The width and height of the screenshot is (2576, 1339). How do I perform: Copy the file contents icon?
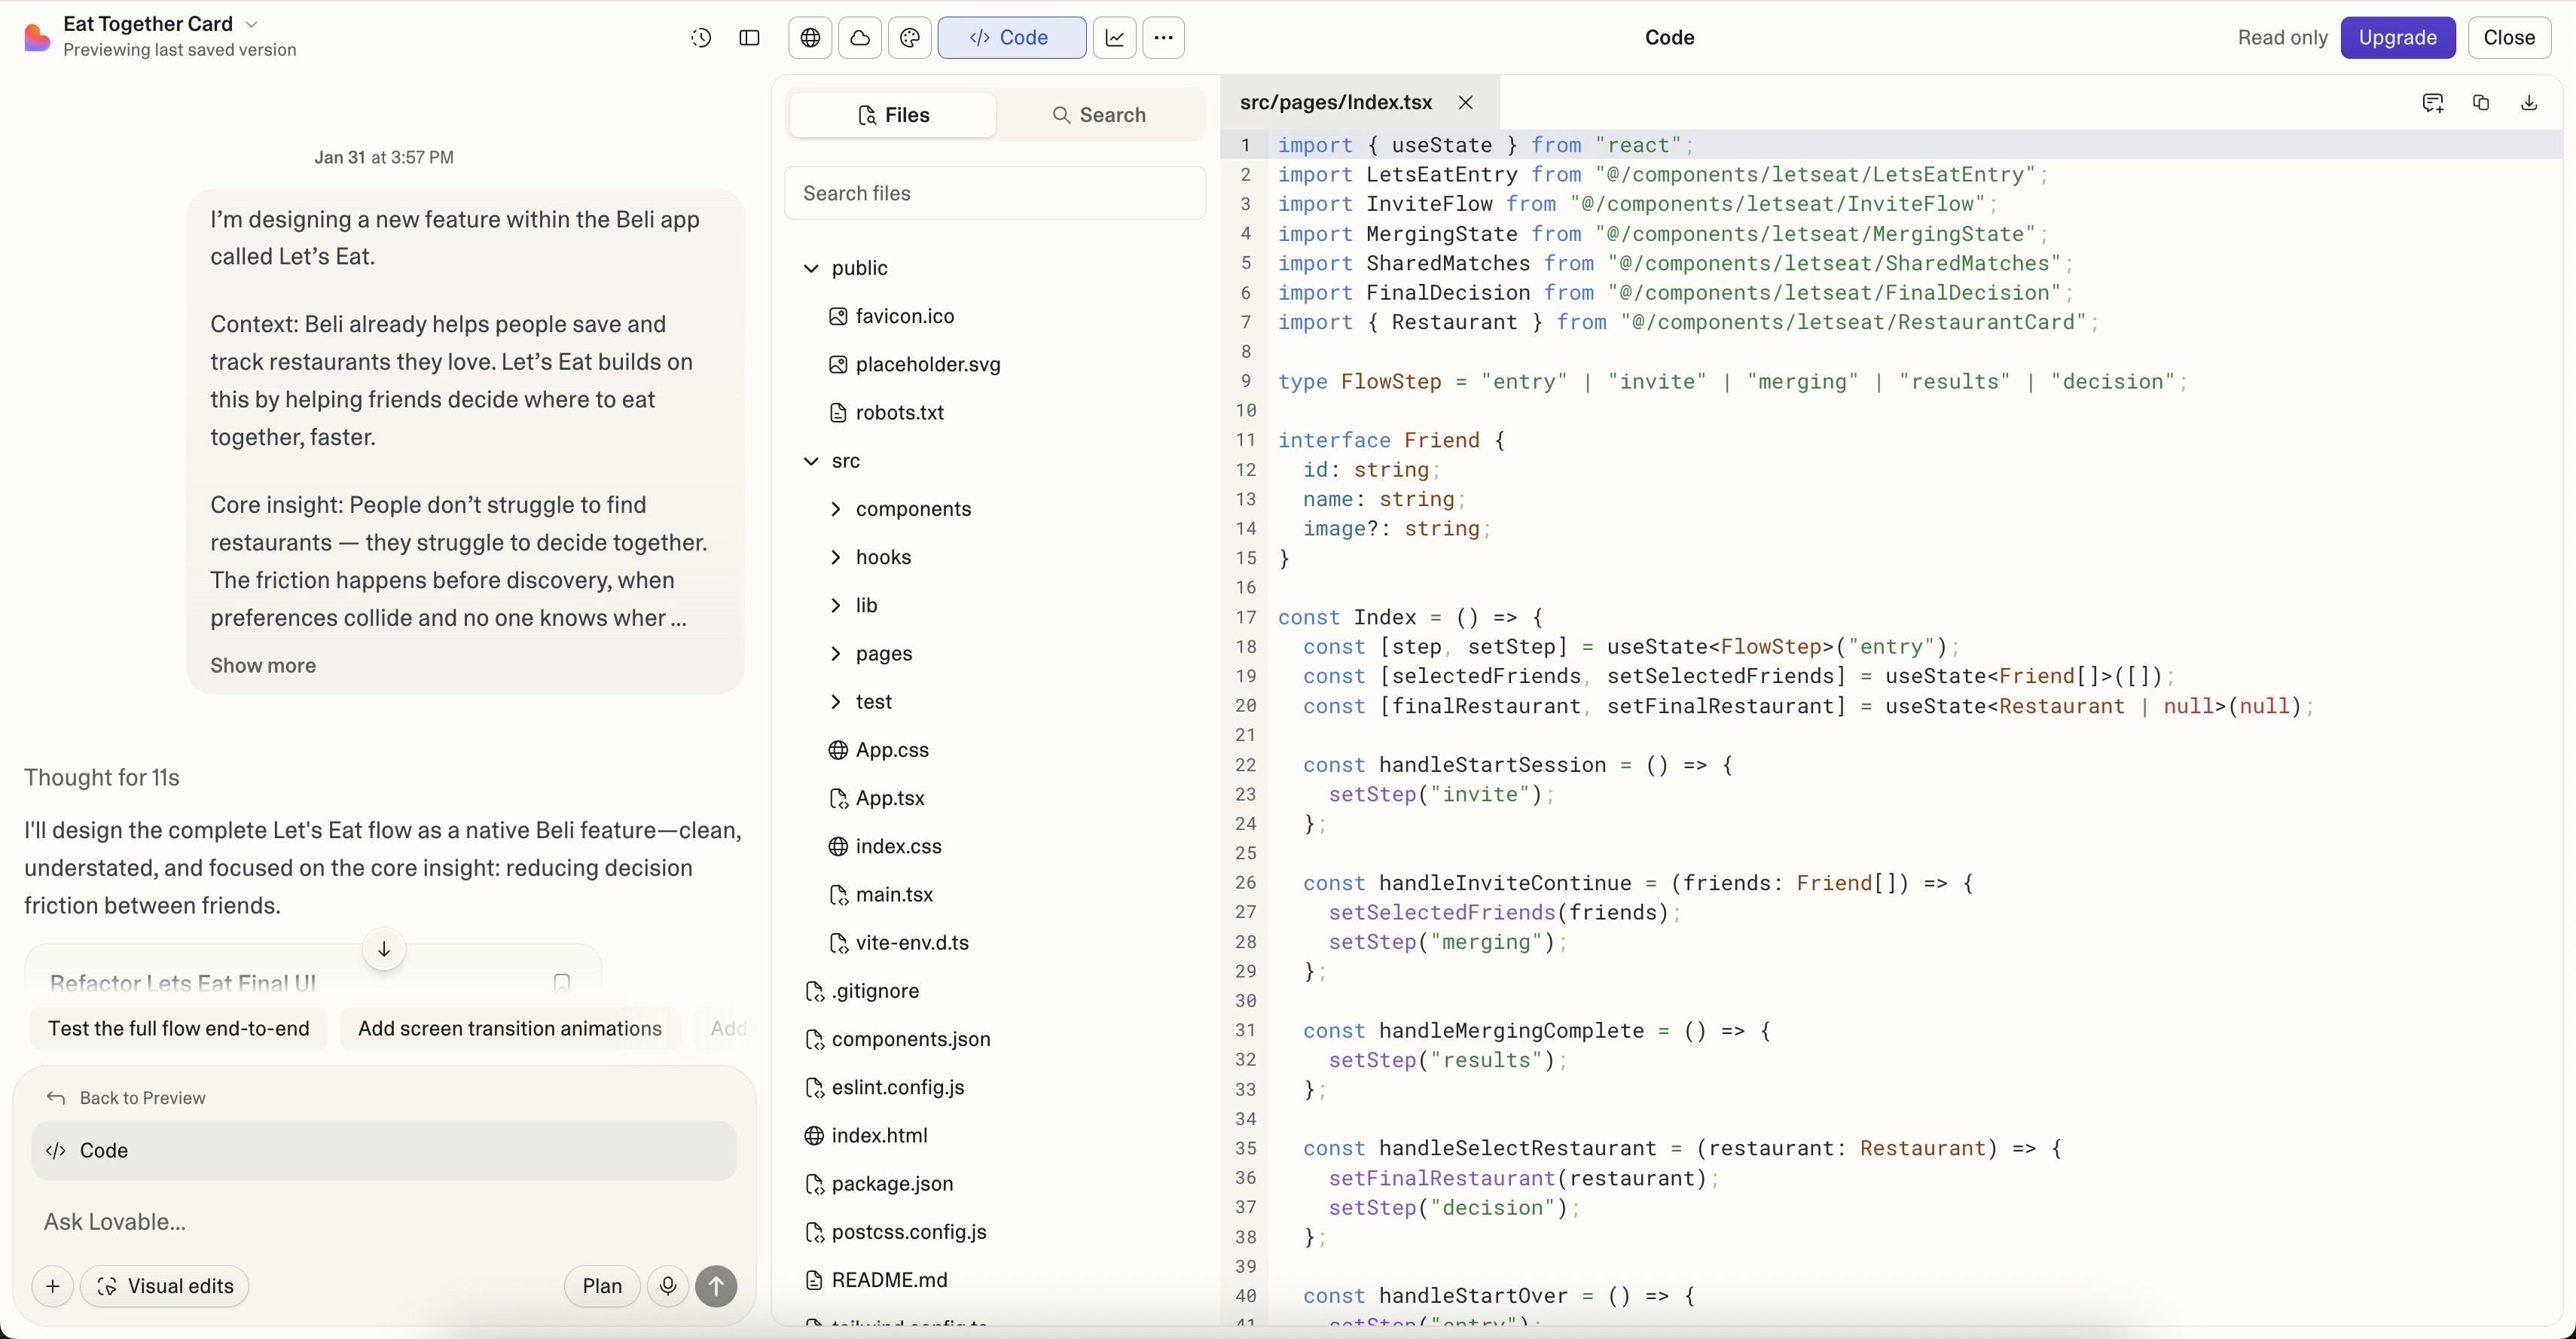(2481, 102)
